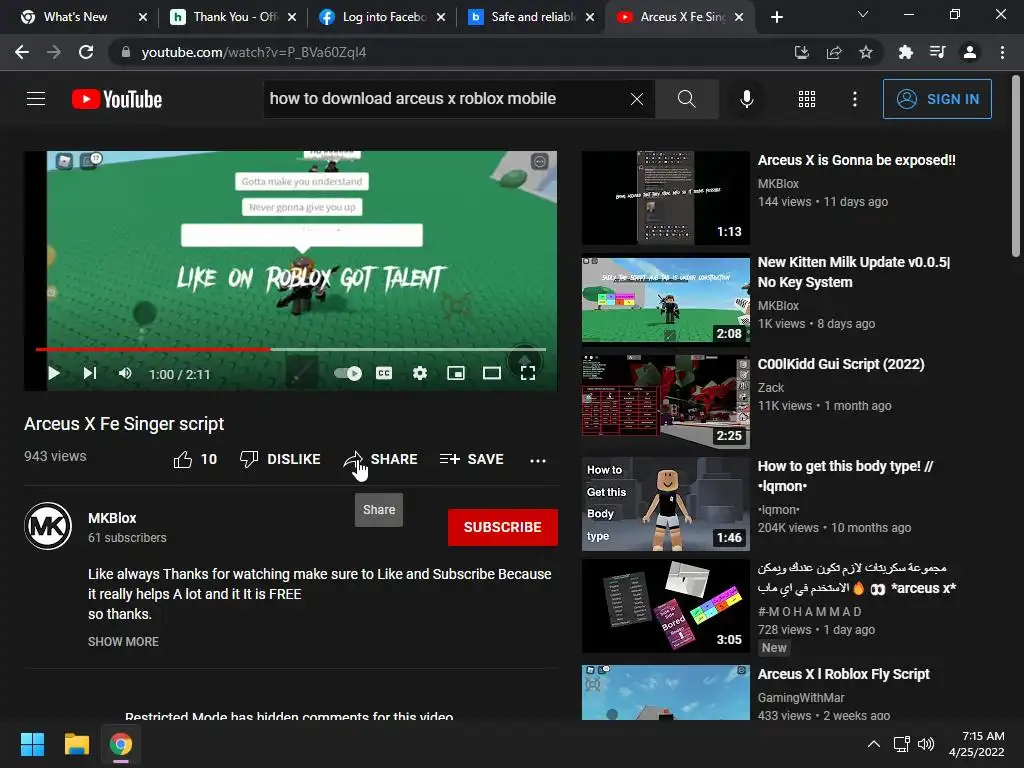Open 'How to get this body type!' thumbnail
This screenshot has height=768, width=1024.
665,504
